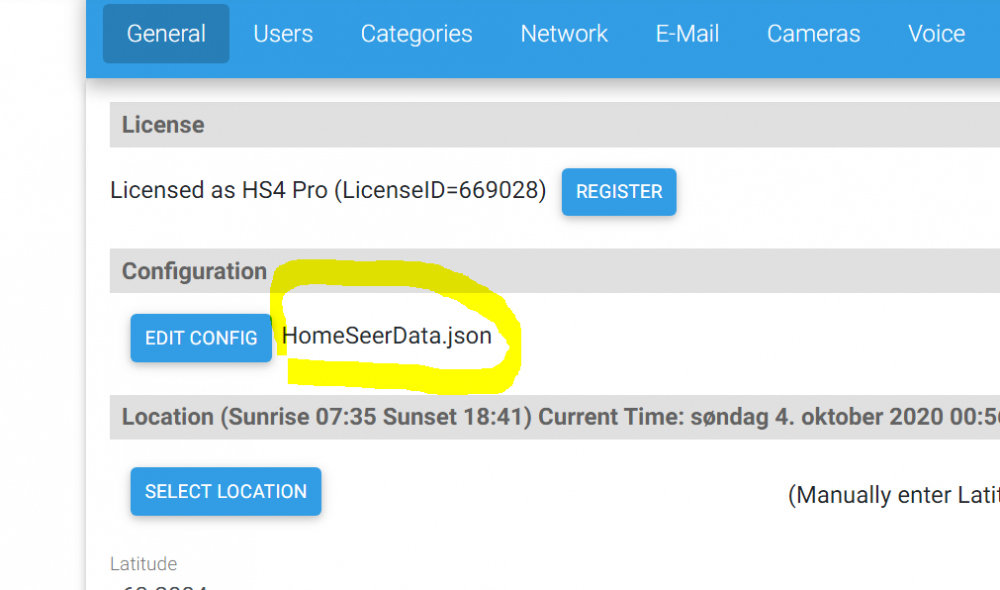Select the Network tab

564,34
